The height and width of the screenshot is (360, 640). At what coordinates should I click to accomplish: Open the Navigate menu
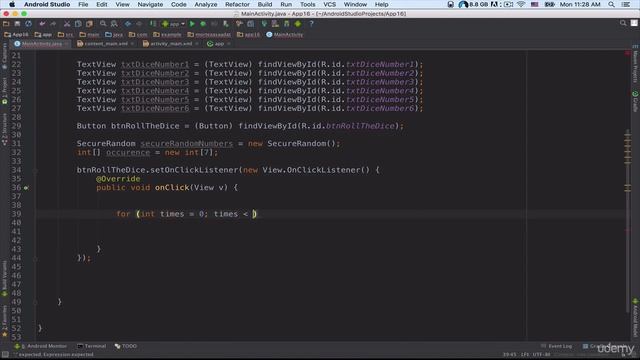coord(150,4)
